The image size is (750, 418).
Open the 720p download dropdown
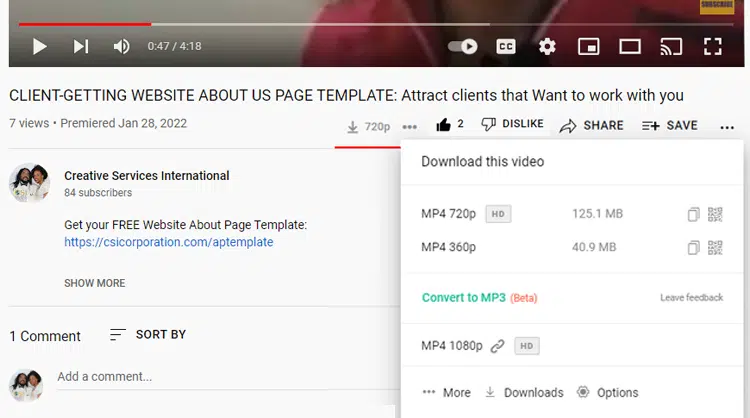[x=368, y=127]
